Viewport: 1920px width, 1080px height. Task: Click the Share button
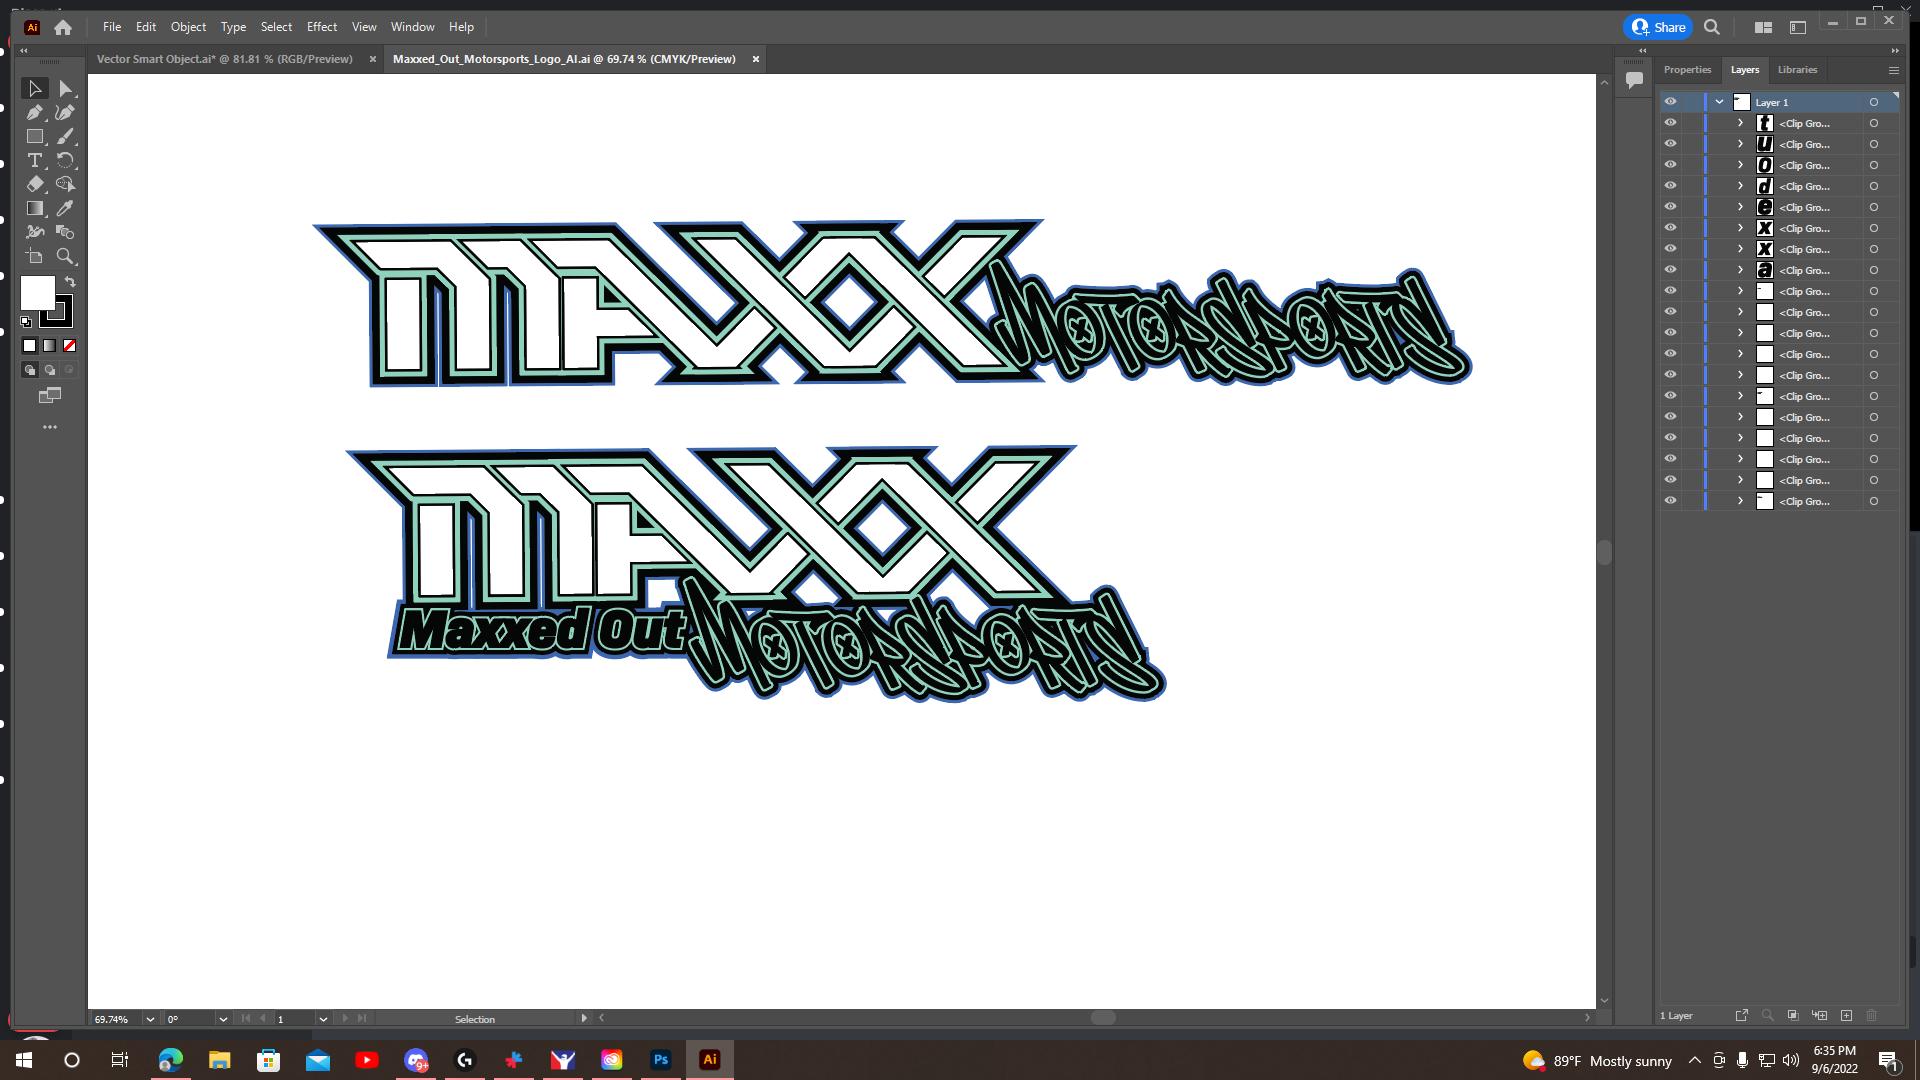1659,27
